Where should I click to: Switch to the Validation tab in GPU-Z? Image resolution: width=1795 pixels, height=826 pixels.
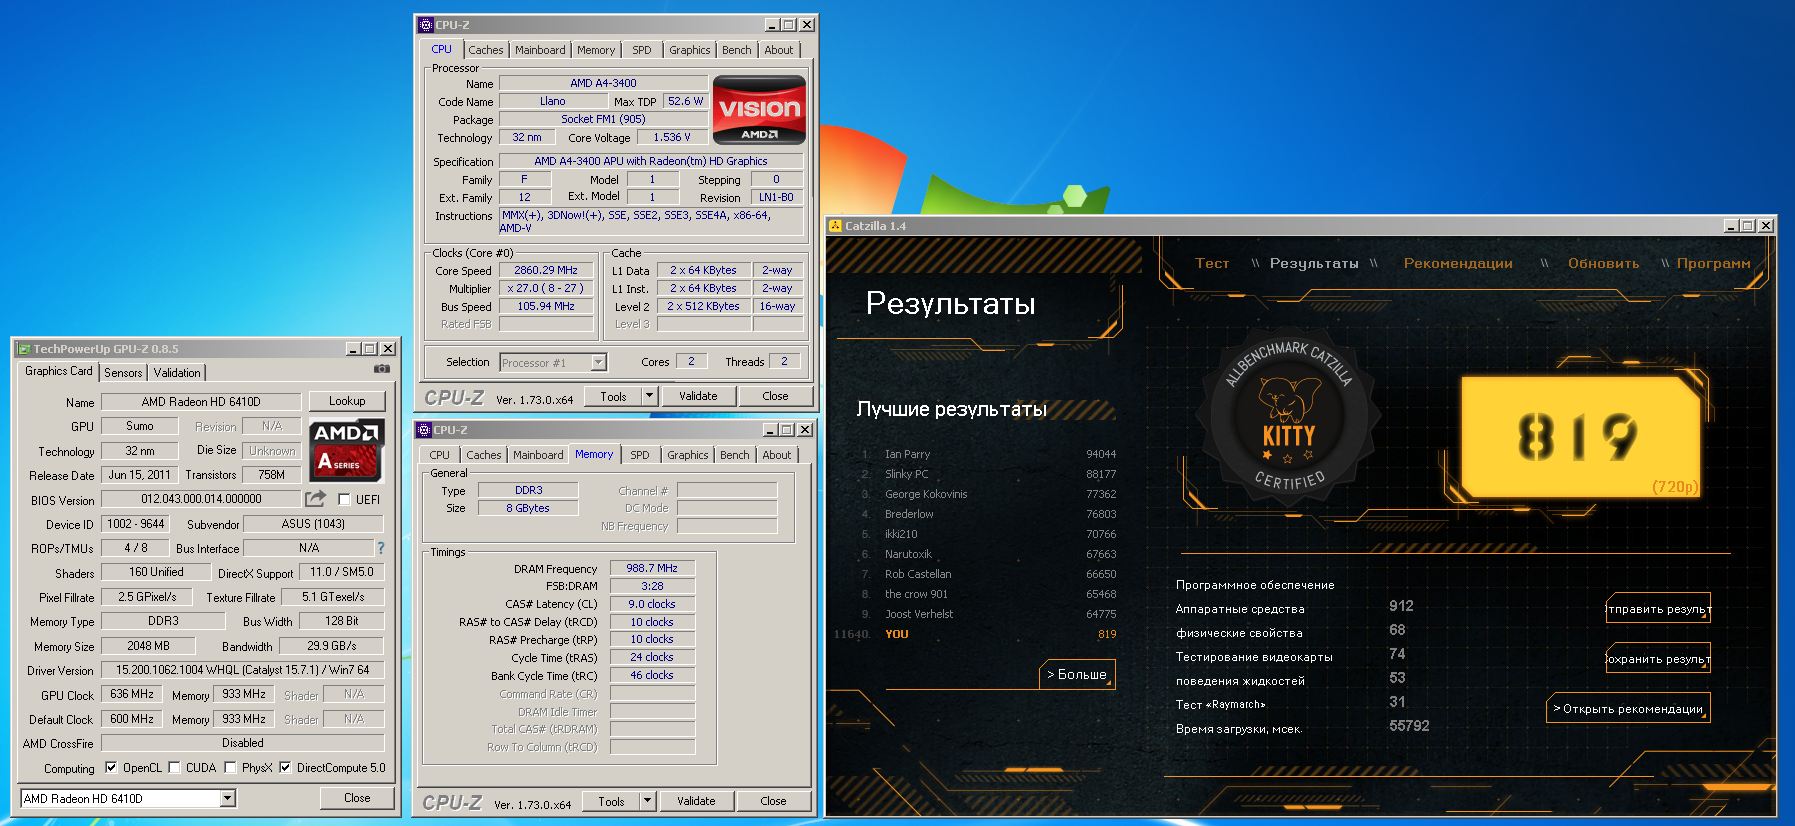[x=177, y=372]
